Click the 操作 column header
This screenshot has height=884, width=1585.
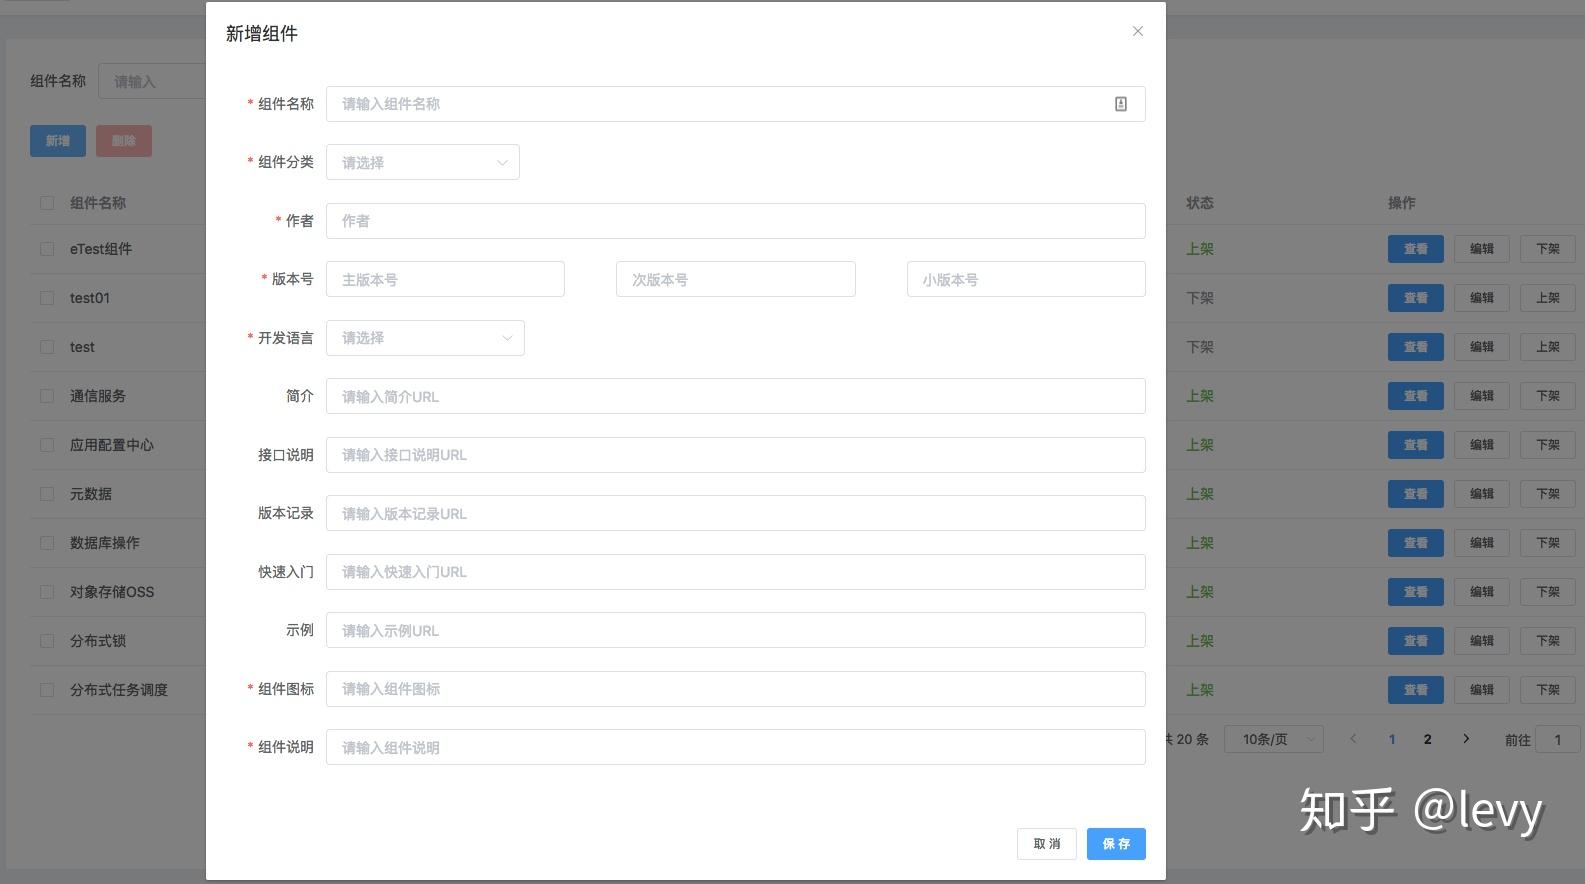point(1402,203)
